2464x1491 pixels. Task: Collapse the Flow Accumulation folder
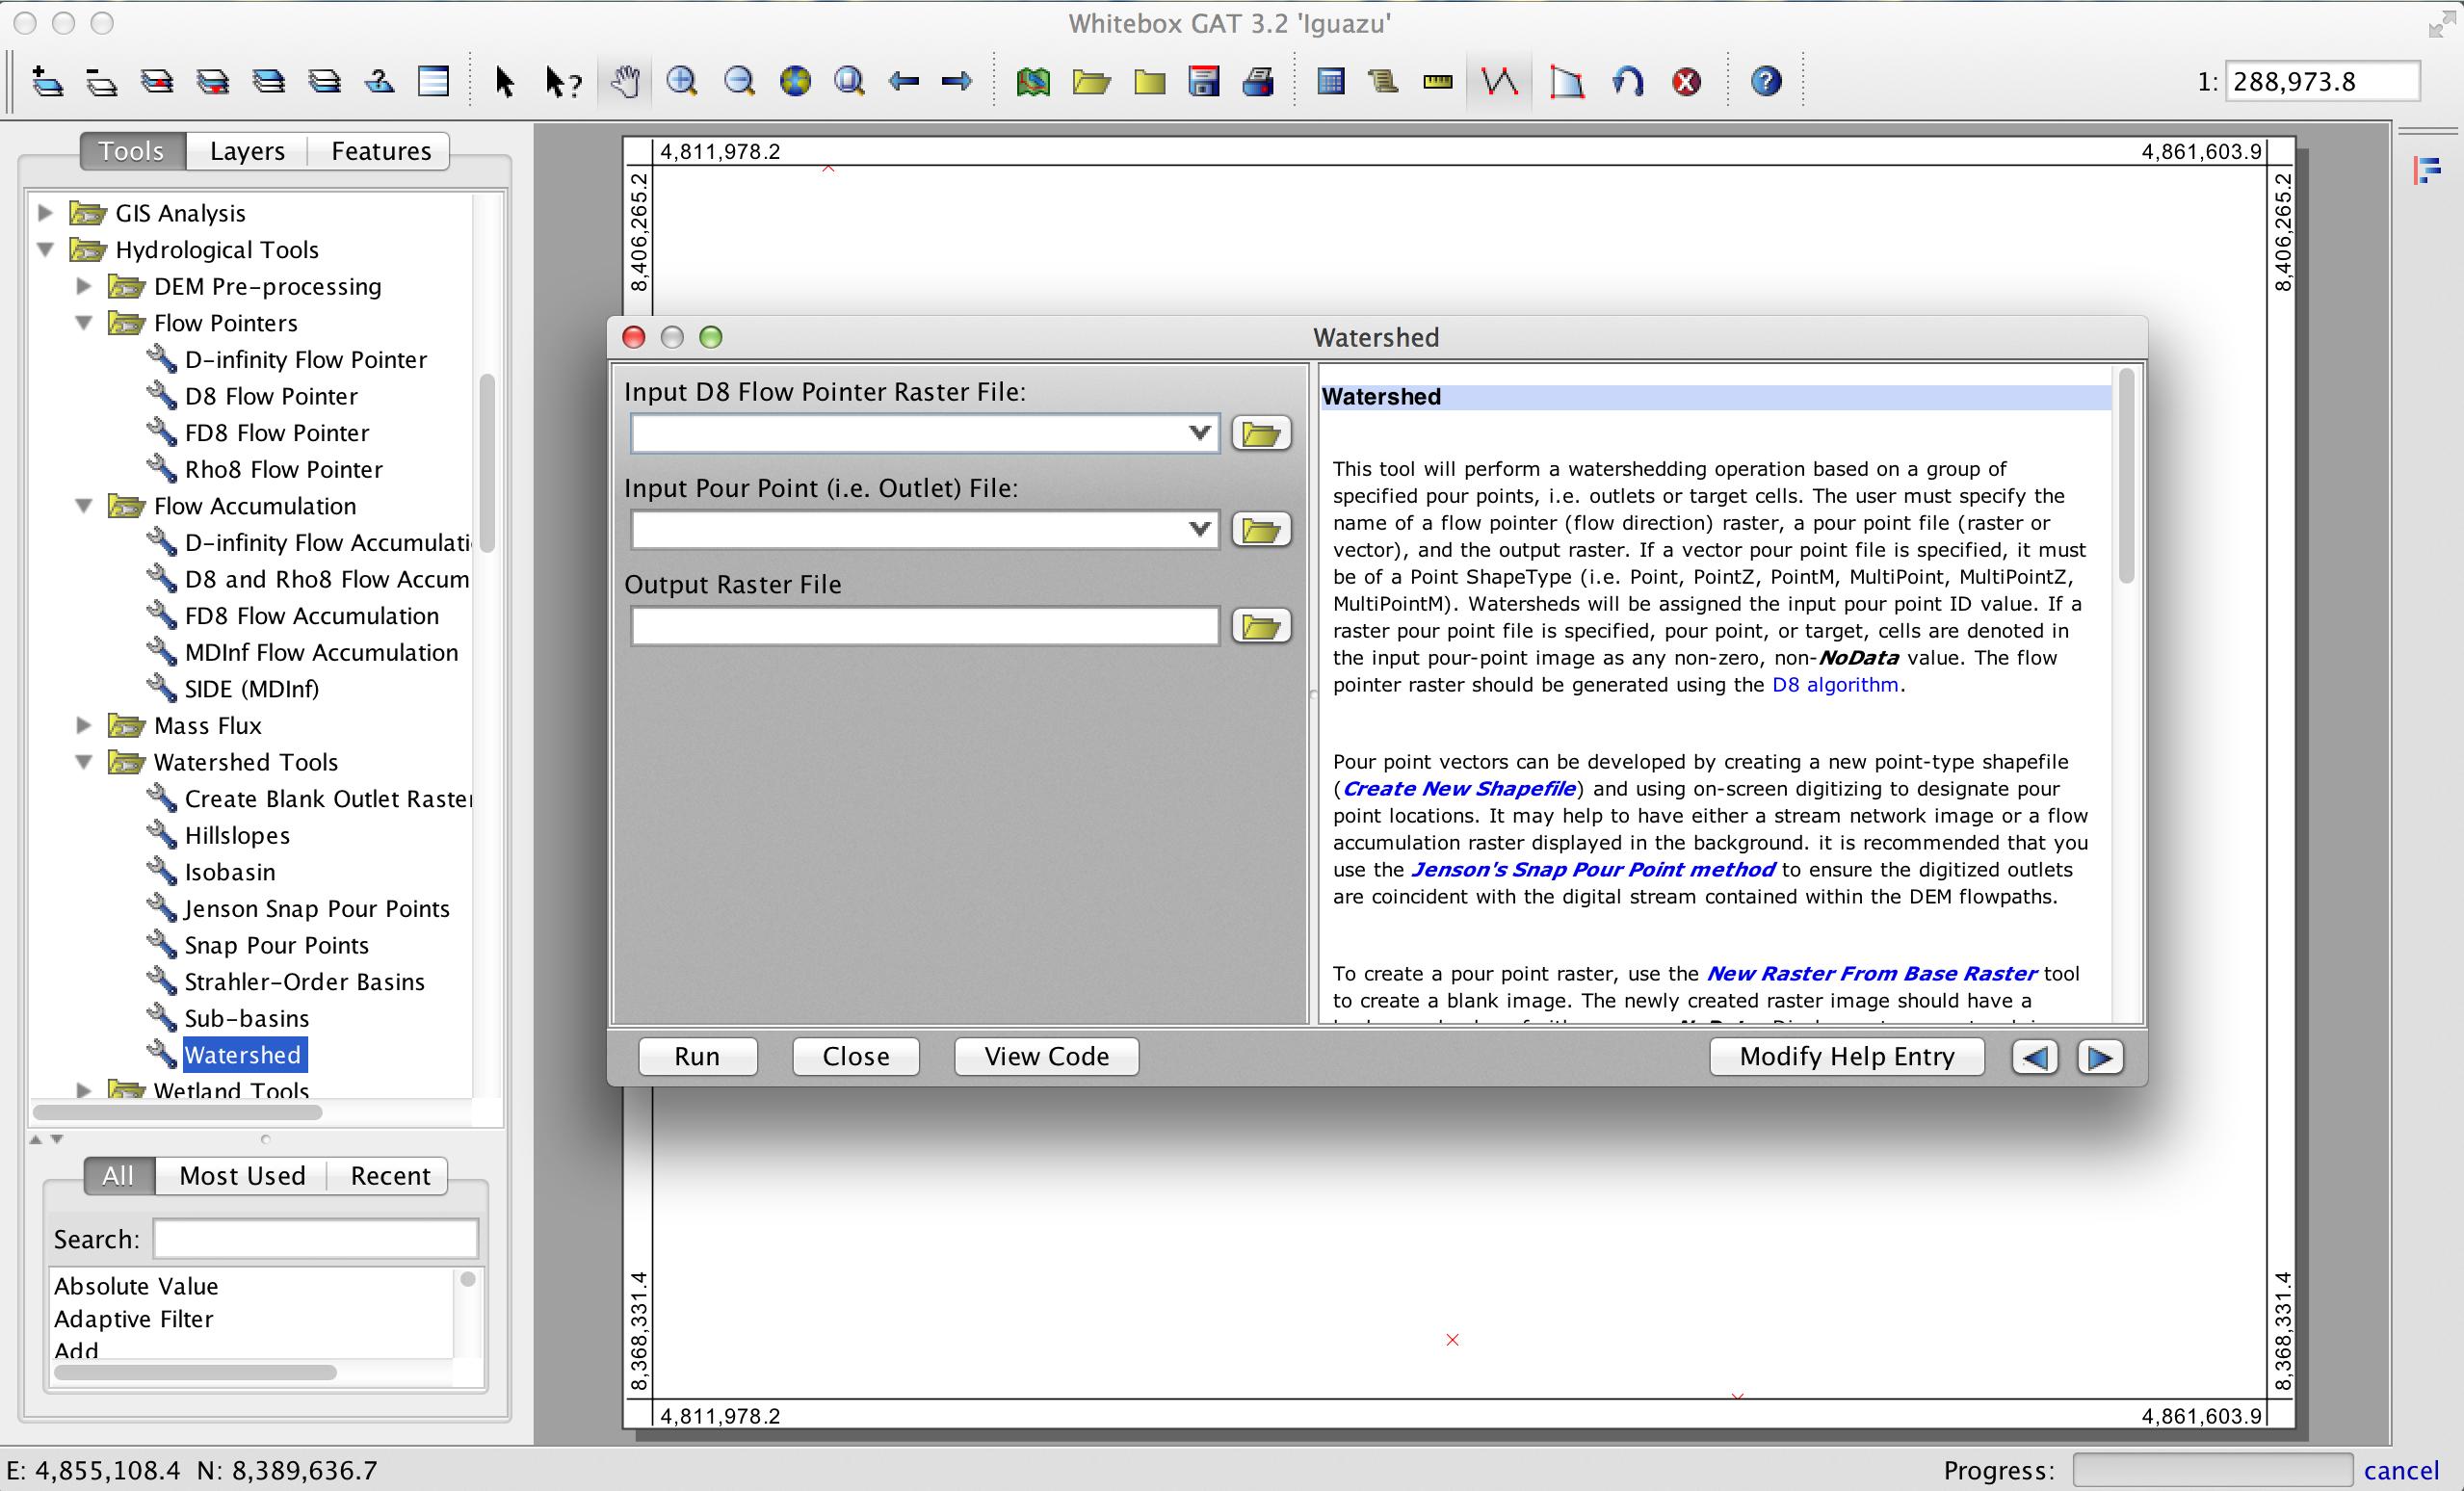click(x=84, y=506)
